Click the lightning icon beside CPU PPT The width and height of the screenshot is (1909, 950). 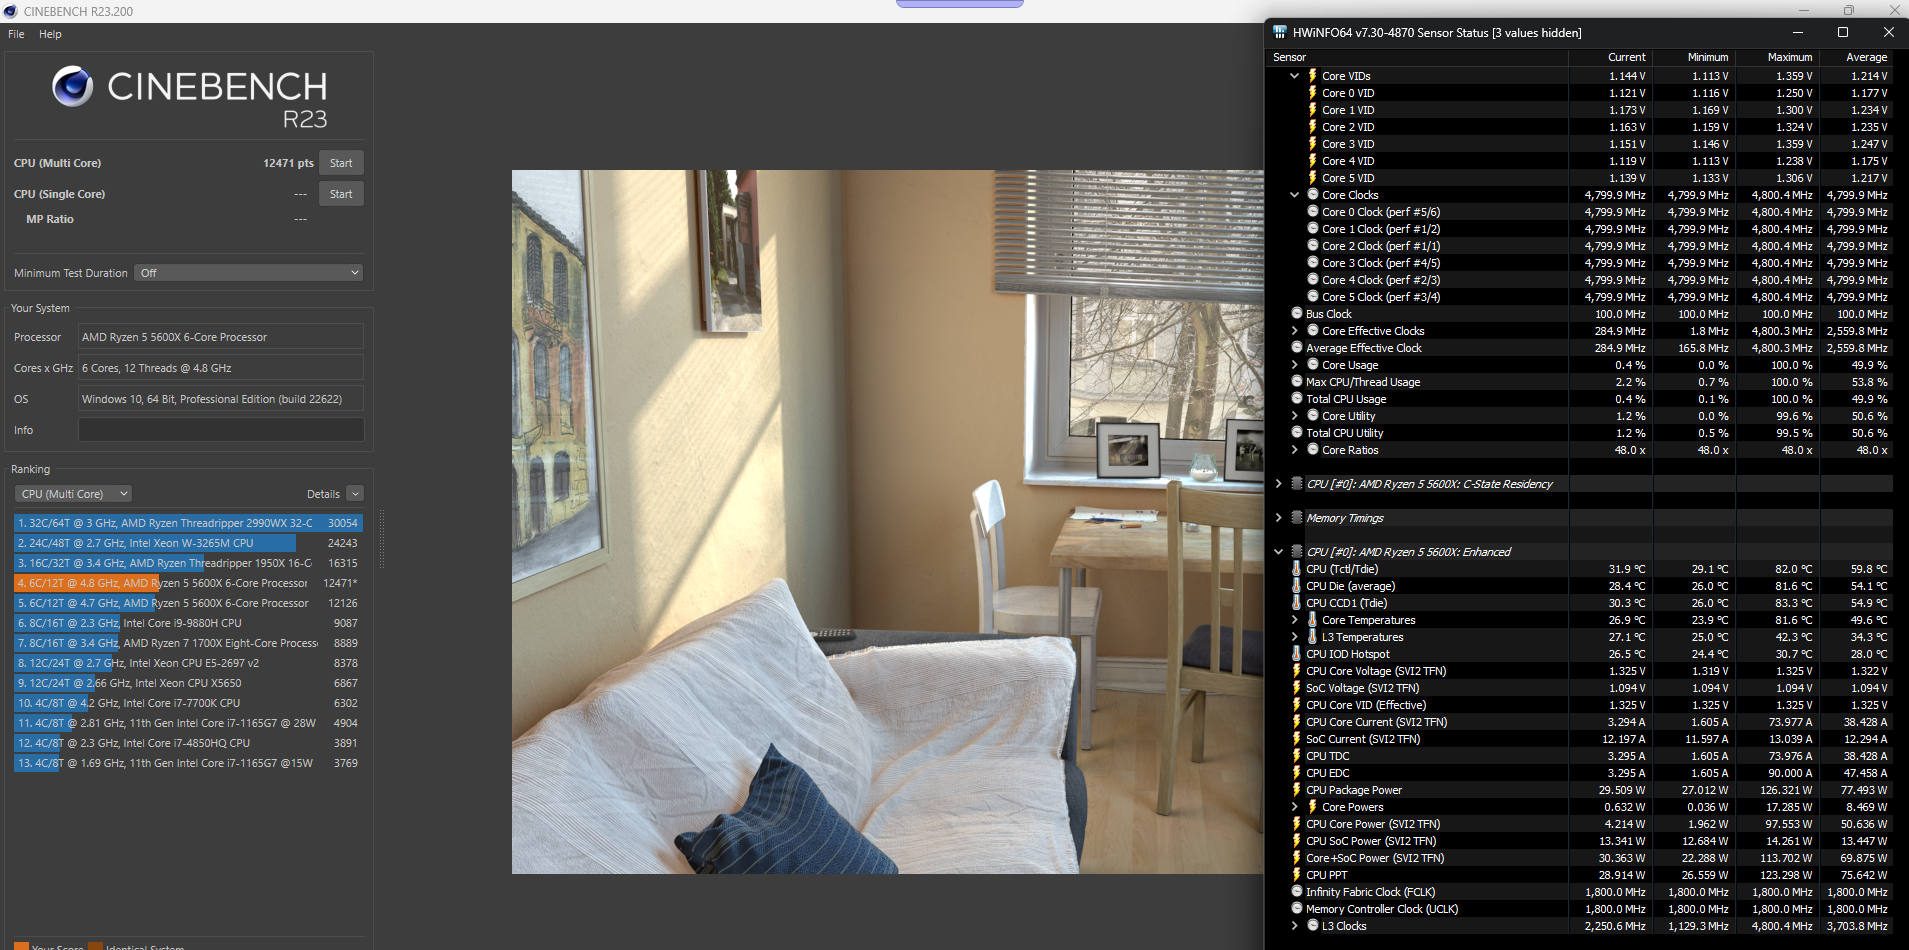(x=1297, y=874)
